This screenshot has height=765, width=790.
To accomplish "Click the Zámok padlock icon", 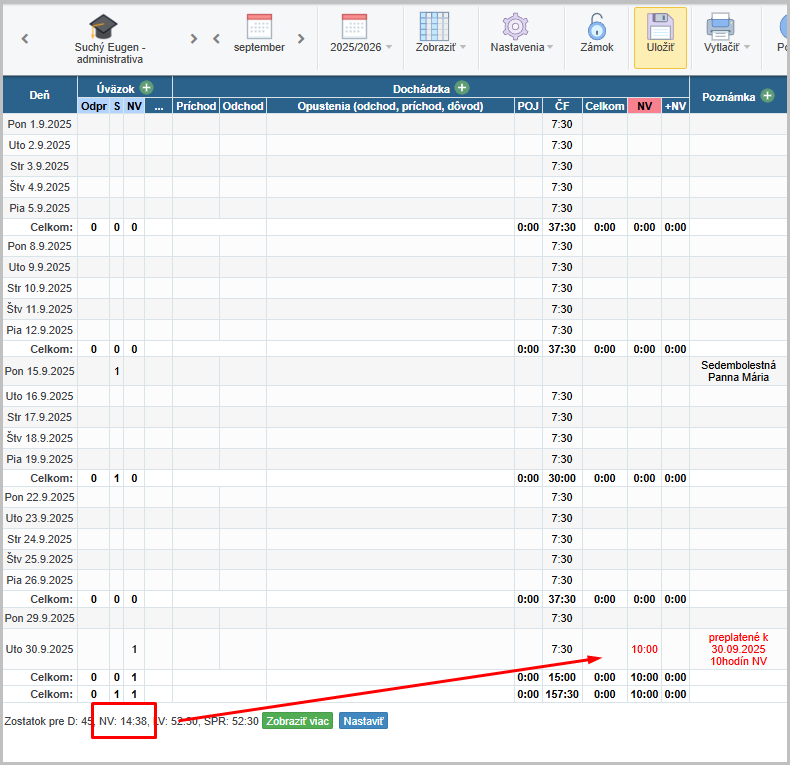I will pos(597,27).
